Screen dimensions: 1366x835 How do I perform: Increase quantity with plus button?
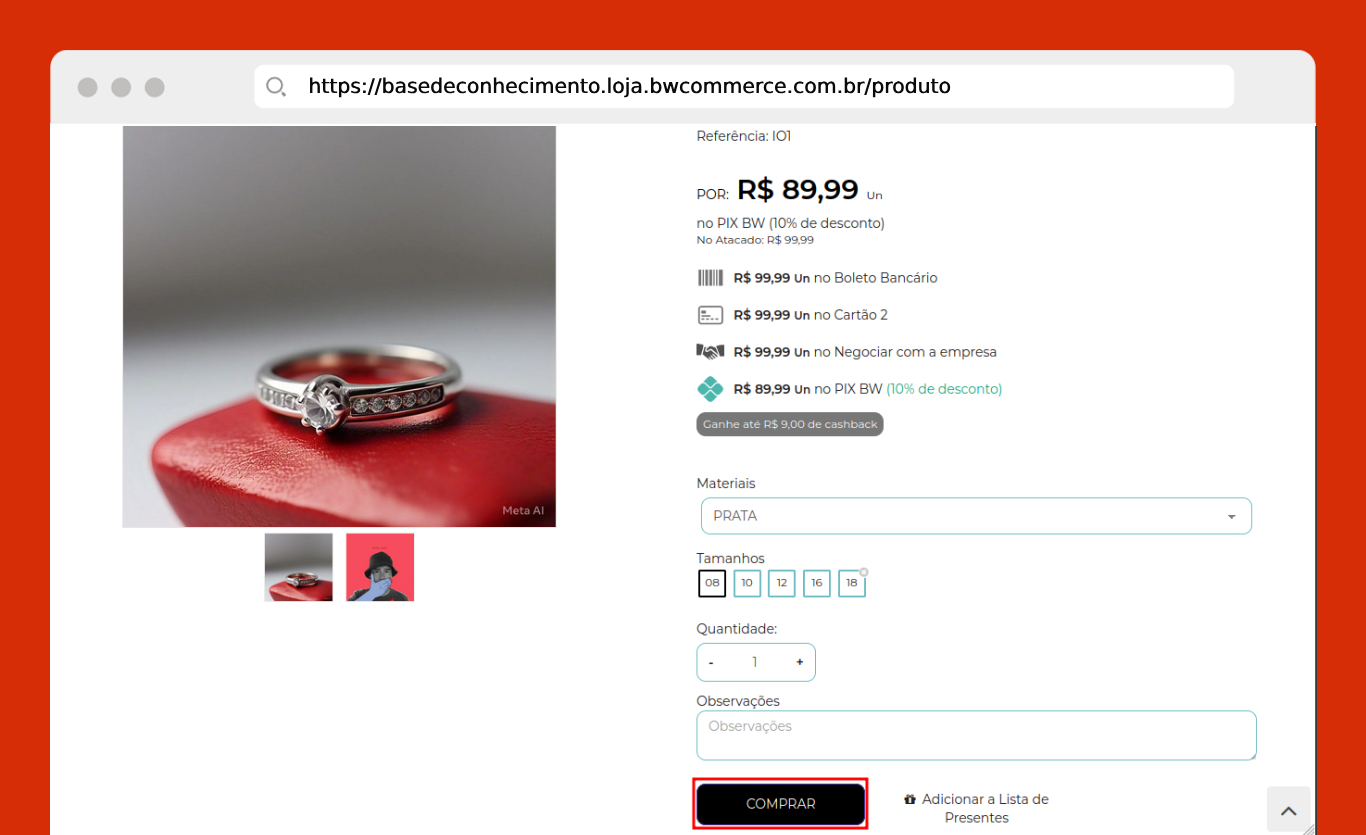pos(799,662)
